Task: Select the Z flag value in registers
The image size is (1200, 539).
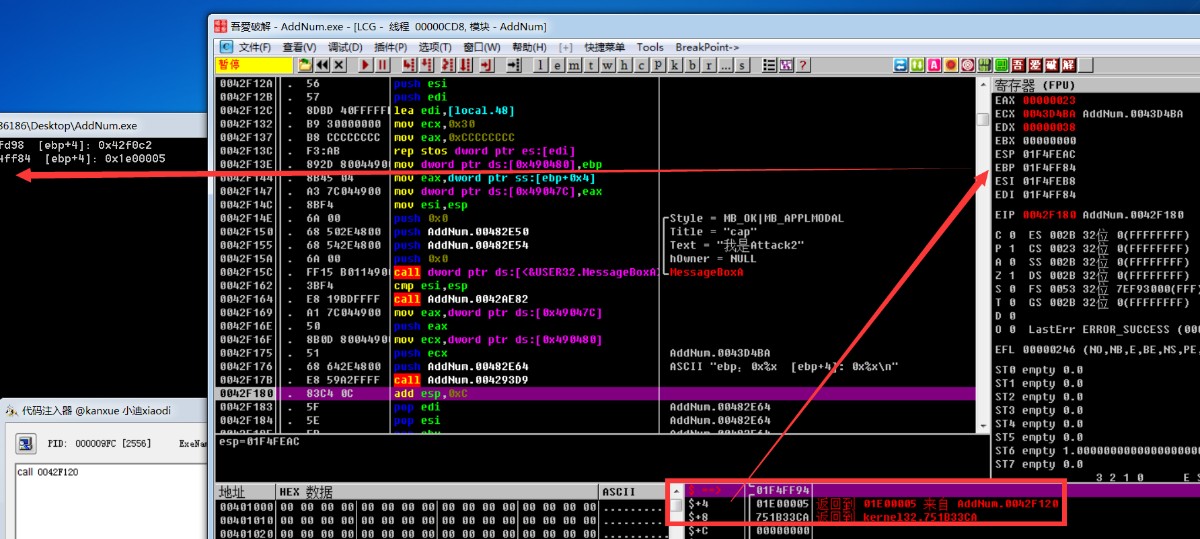Action: point(1012,275)
